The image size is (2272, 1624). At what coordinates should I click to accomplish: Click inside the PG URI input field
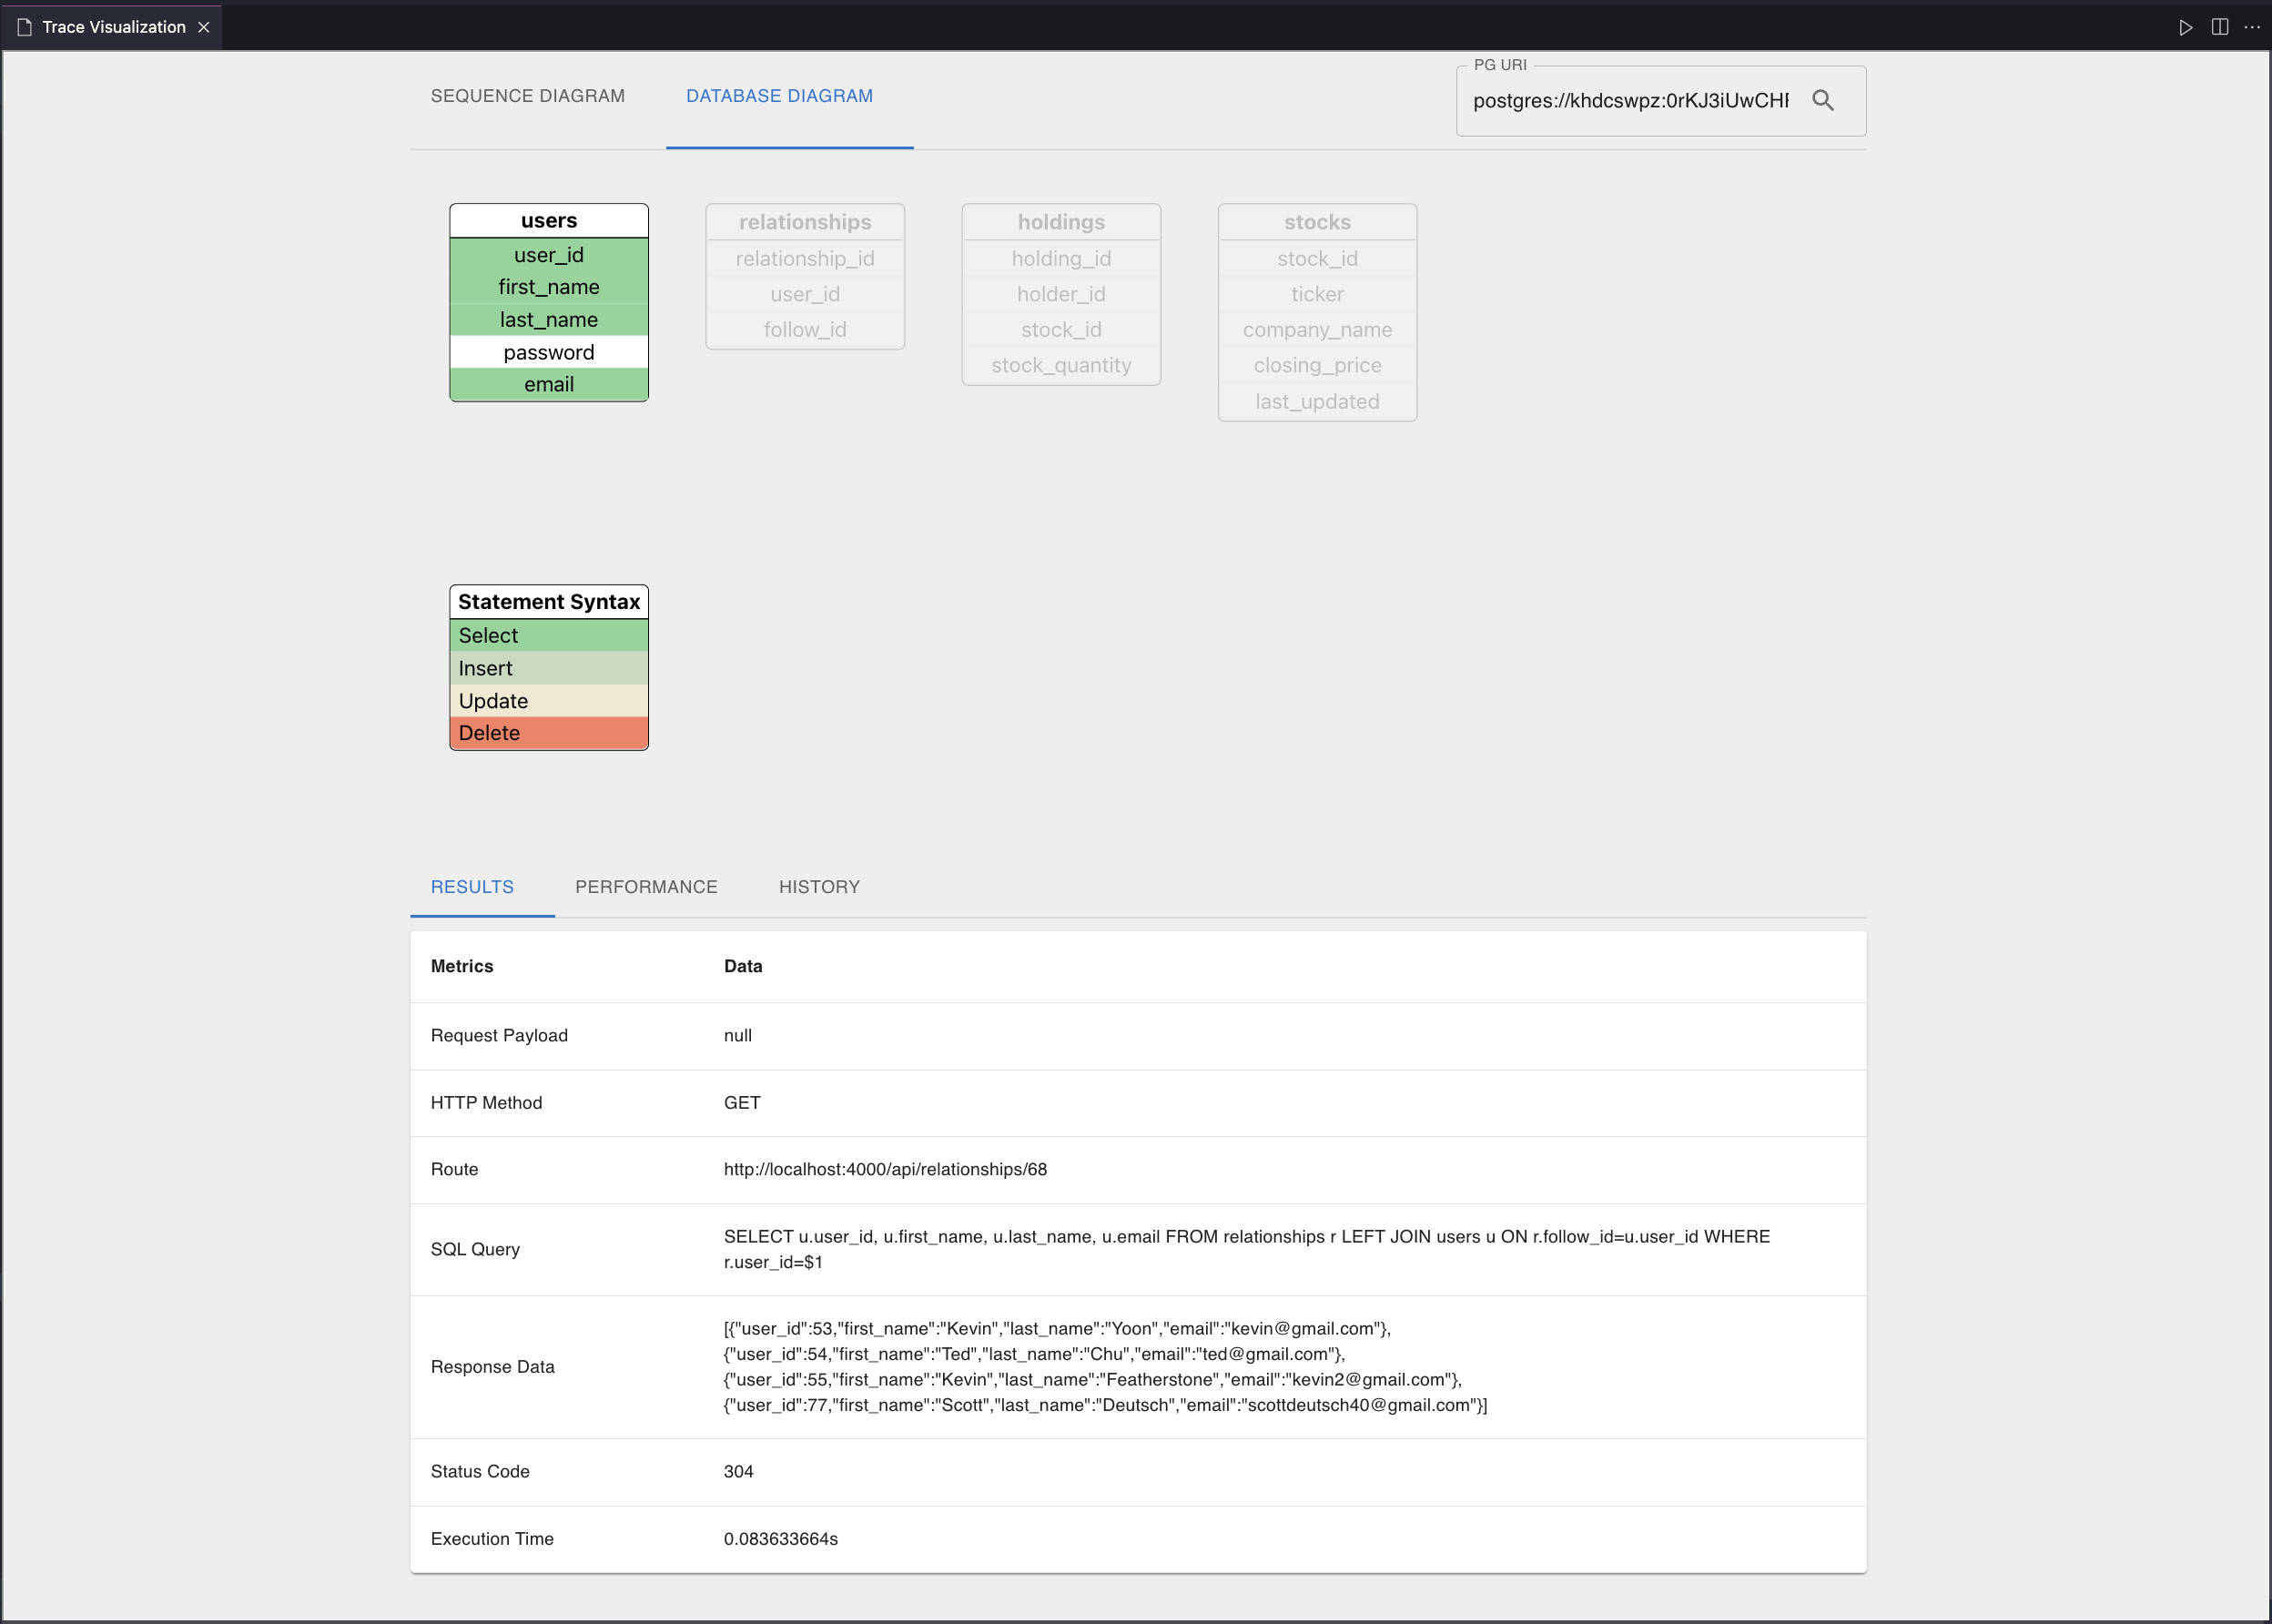pyautogui.click(x=1630, y=101)
